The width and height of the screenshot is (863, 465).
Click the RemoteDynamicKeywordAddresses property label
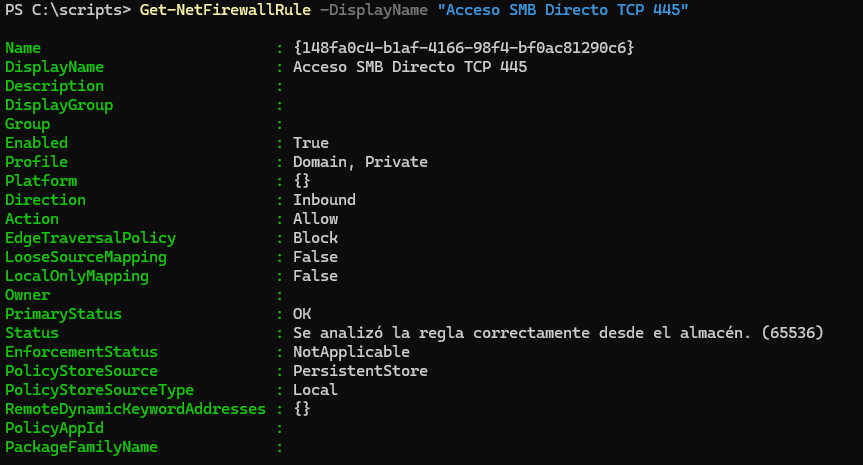pos(135,409)
